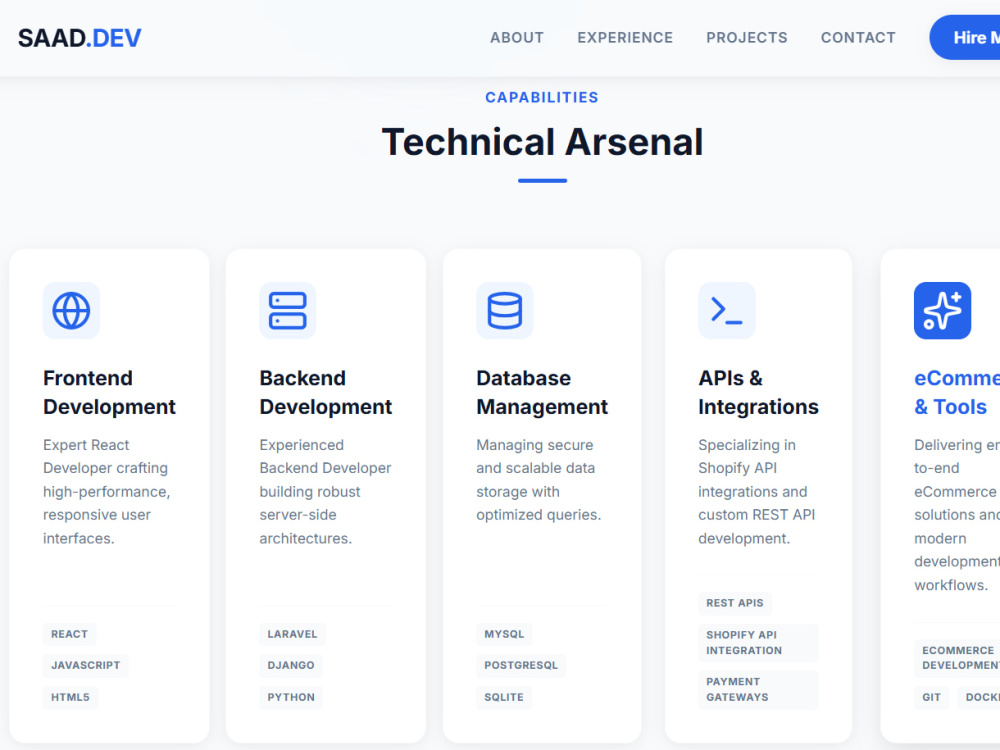Click the SHOPIFY API INTEGRATION tag
The image size is (1000, 750).
pyautogui.click(x=758, y=642)
